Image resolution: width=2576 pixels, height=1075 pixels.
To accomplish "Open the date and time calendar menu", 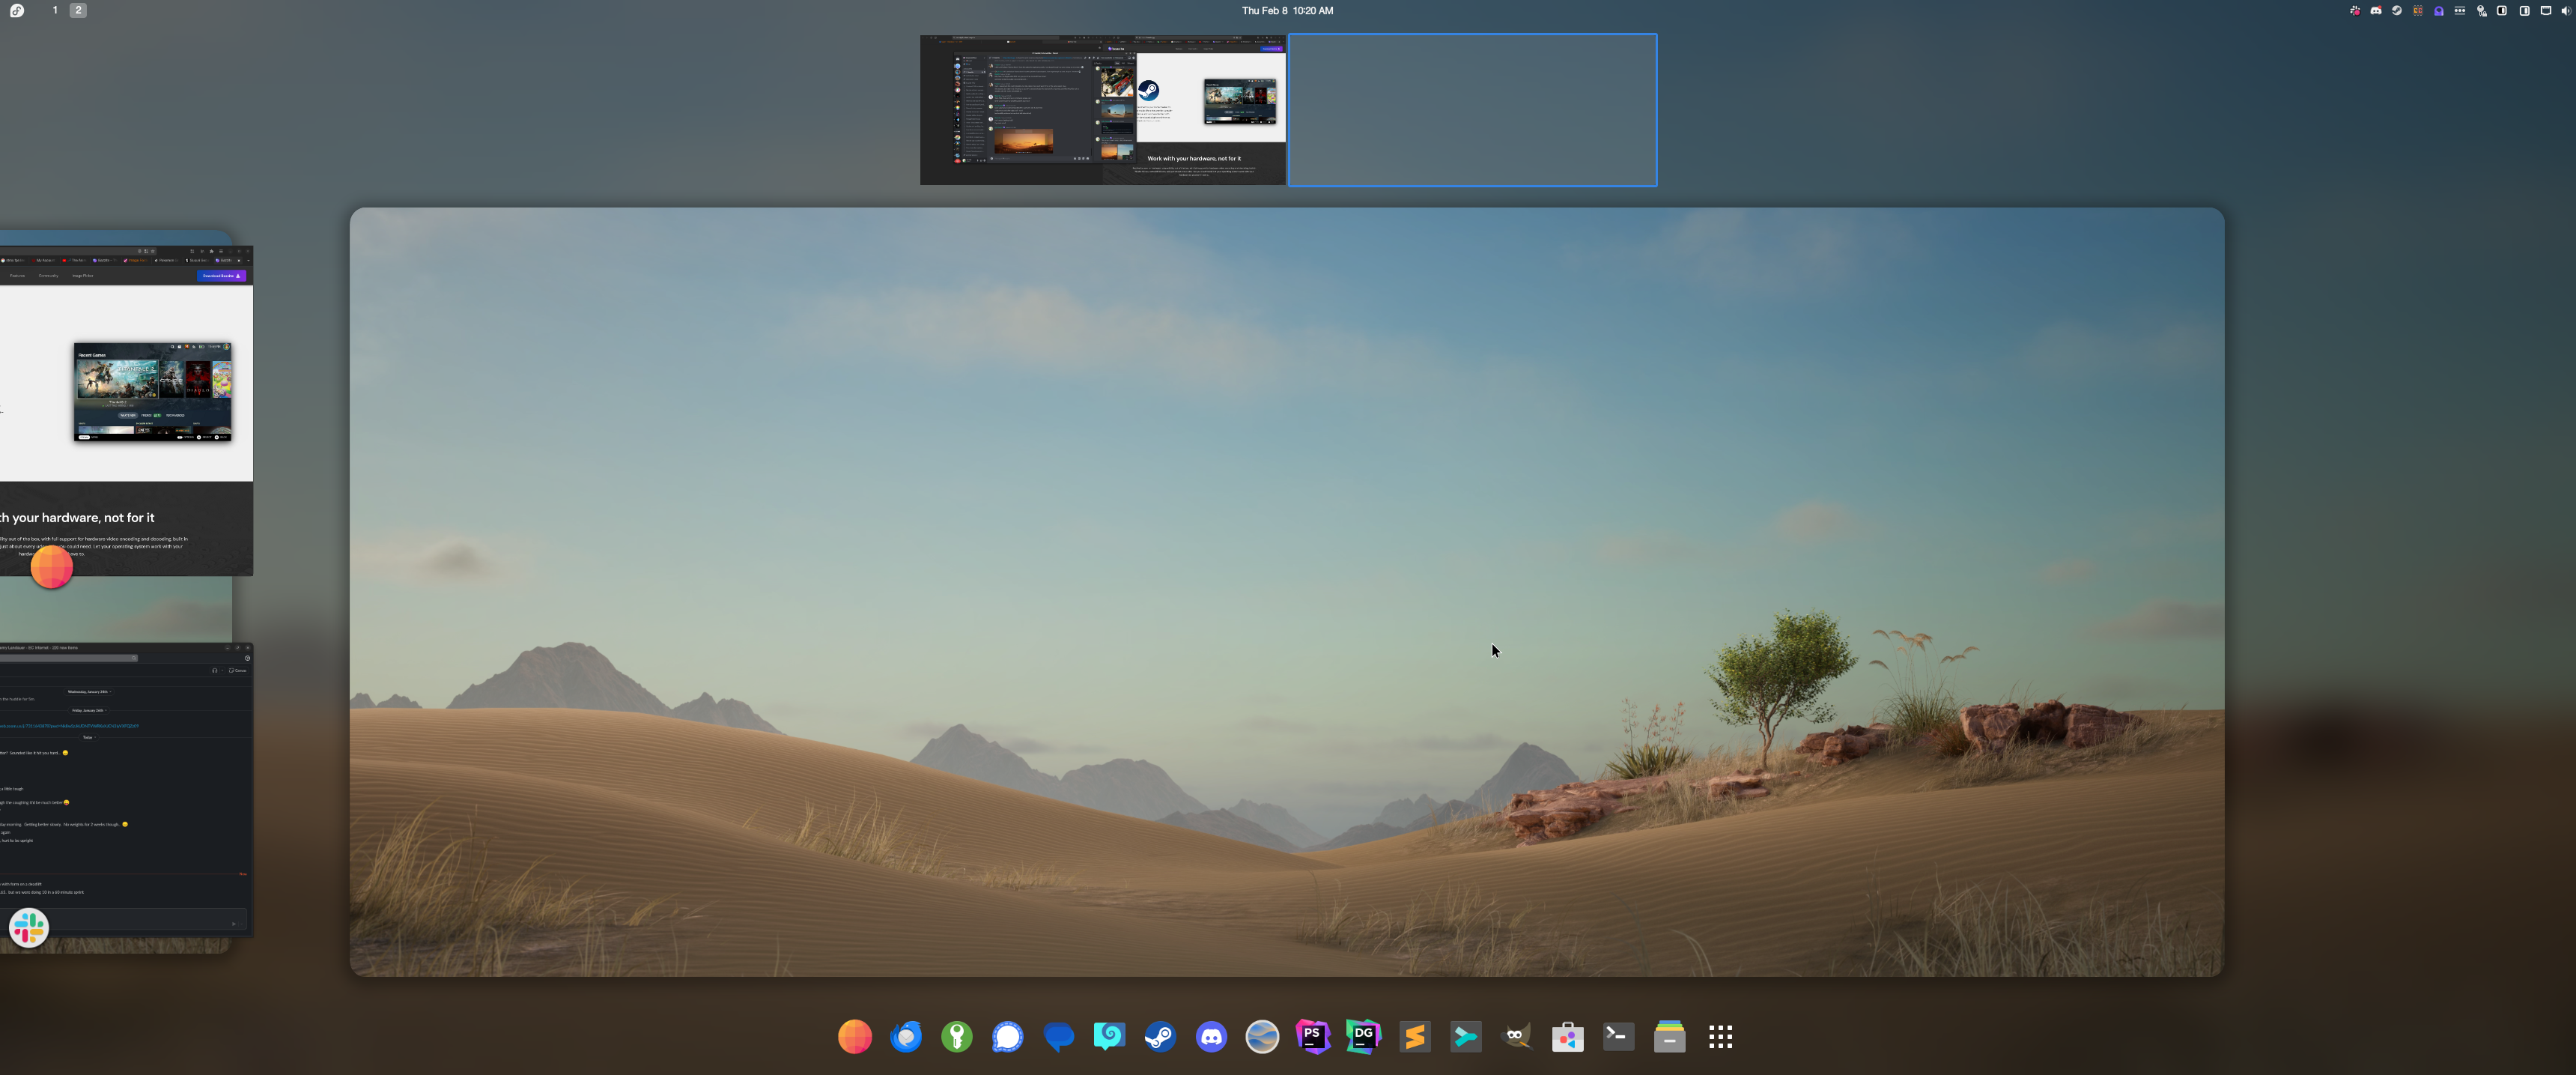I will pyautogui.click(x=1287, y=10).
